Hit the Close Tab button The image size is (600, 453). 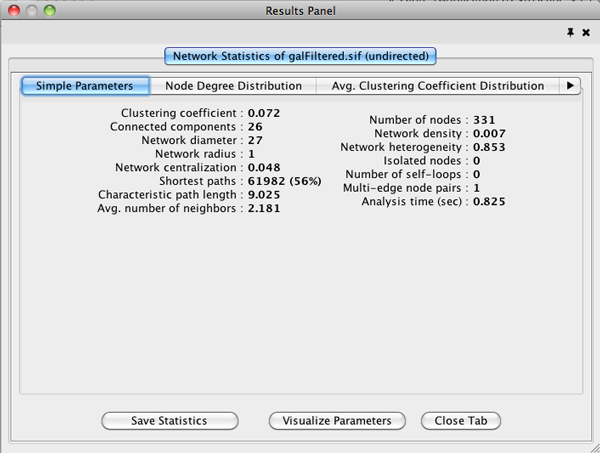[x=461, y=421]
